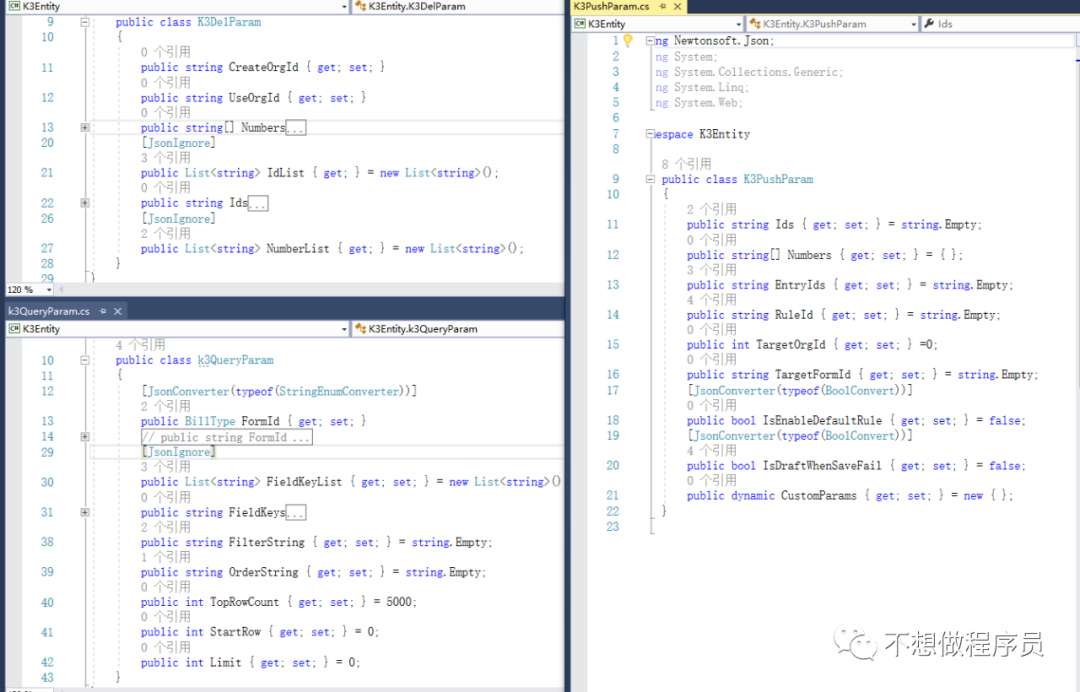Expand the collapsed FieldKeys property on line 31
This screenshot has width=1080, height=692.
pyautogui.click(x=85, y=512)
